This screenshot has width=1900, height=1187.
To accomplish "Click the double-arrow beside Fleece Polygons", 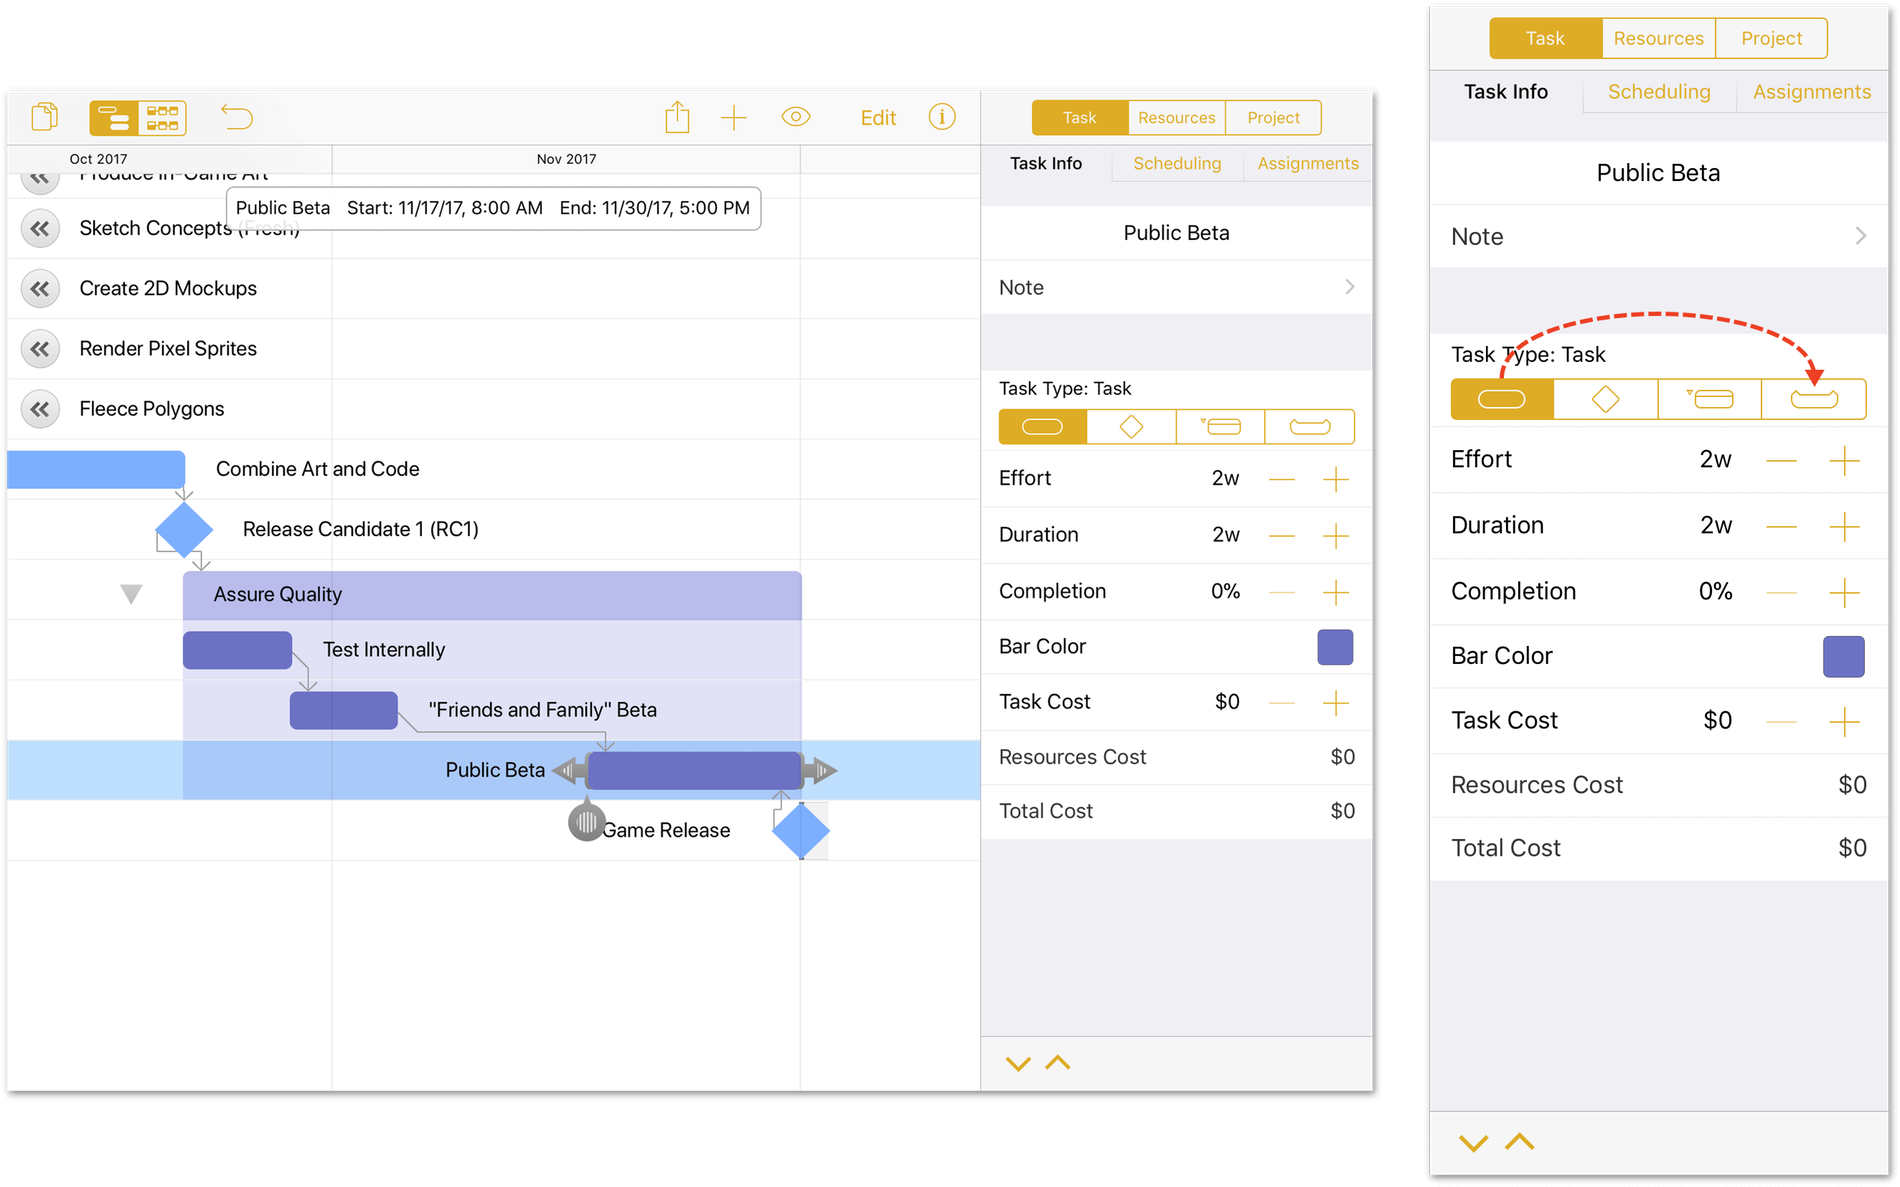I will [40, 409].
